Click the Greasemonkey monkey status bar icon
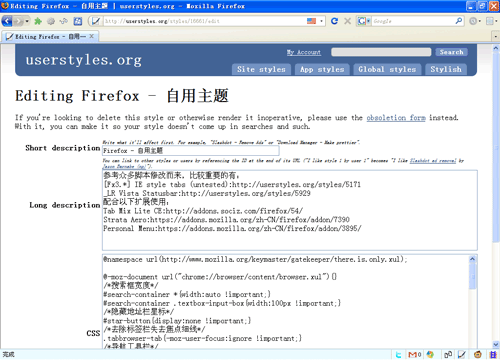 click(x=478, y=355)
